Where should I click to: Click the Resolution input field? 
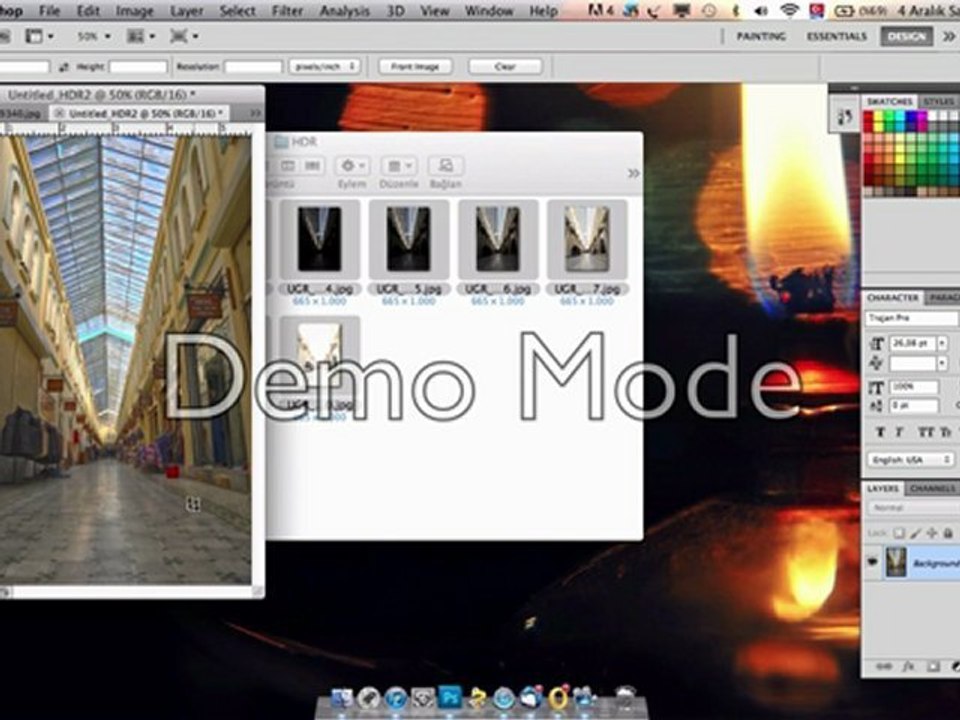[253, 66]
